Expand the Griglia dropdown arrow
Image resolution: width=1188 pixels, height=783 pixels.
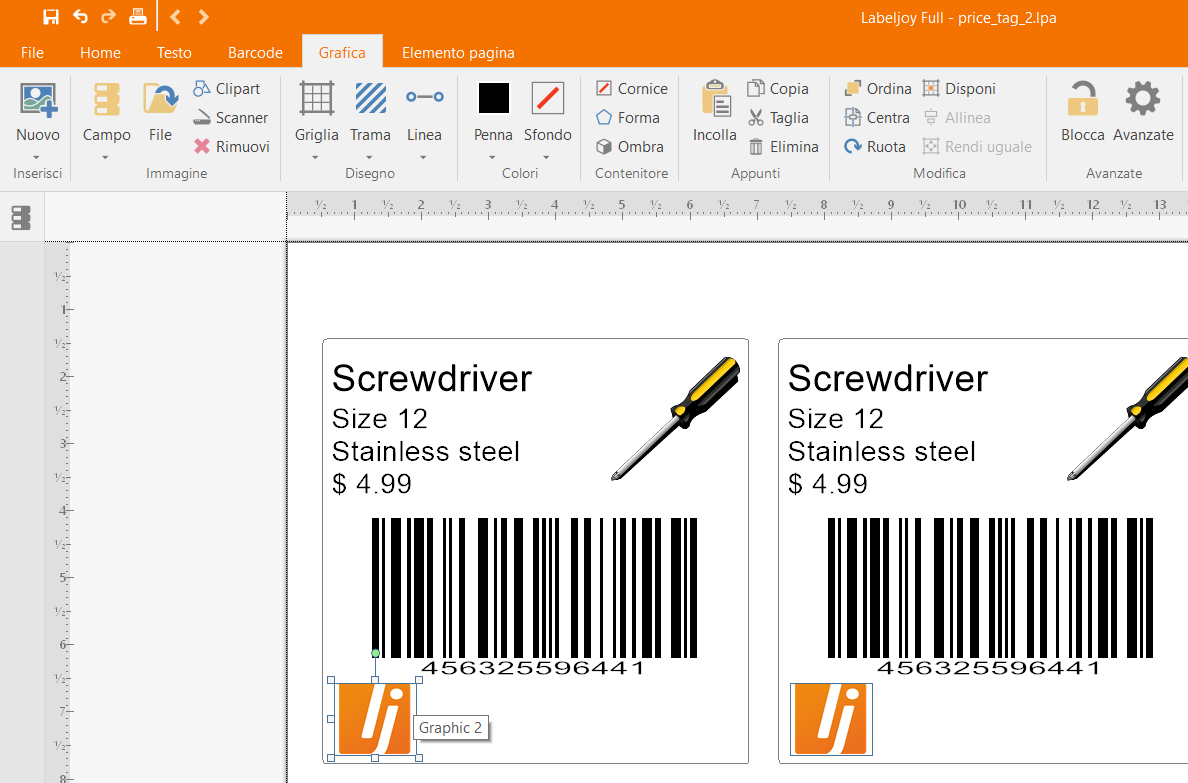pyautogui.click(x=315, y=158)
